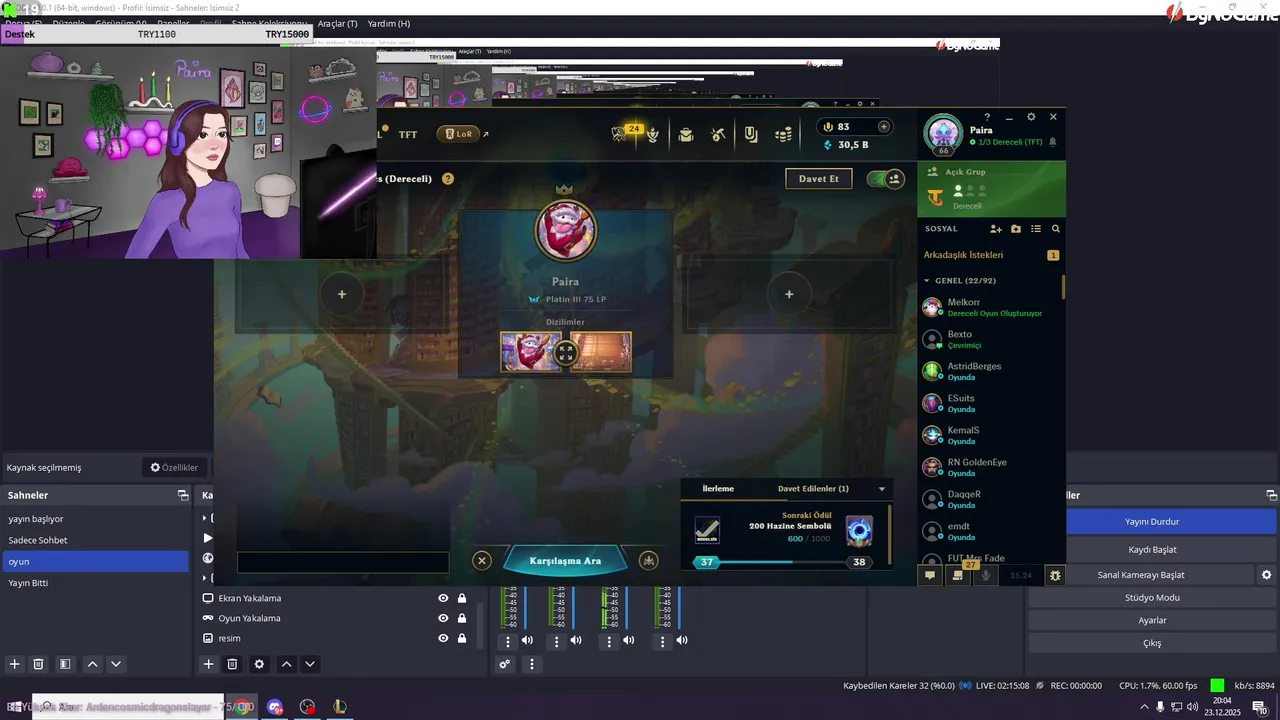The width and height of the screenshot is (1280, 720).
Task: Show hidden system tray icons
Action: pos(1144,707)
